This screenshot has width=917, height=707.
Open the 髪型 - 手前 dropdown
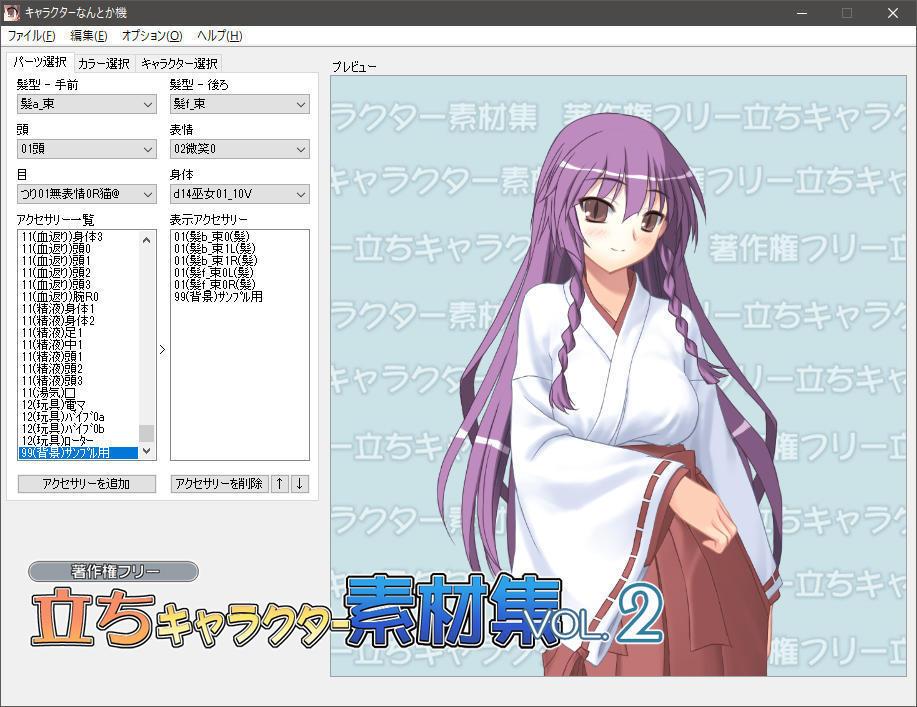[87, 104]
